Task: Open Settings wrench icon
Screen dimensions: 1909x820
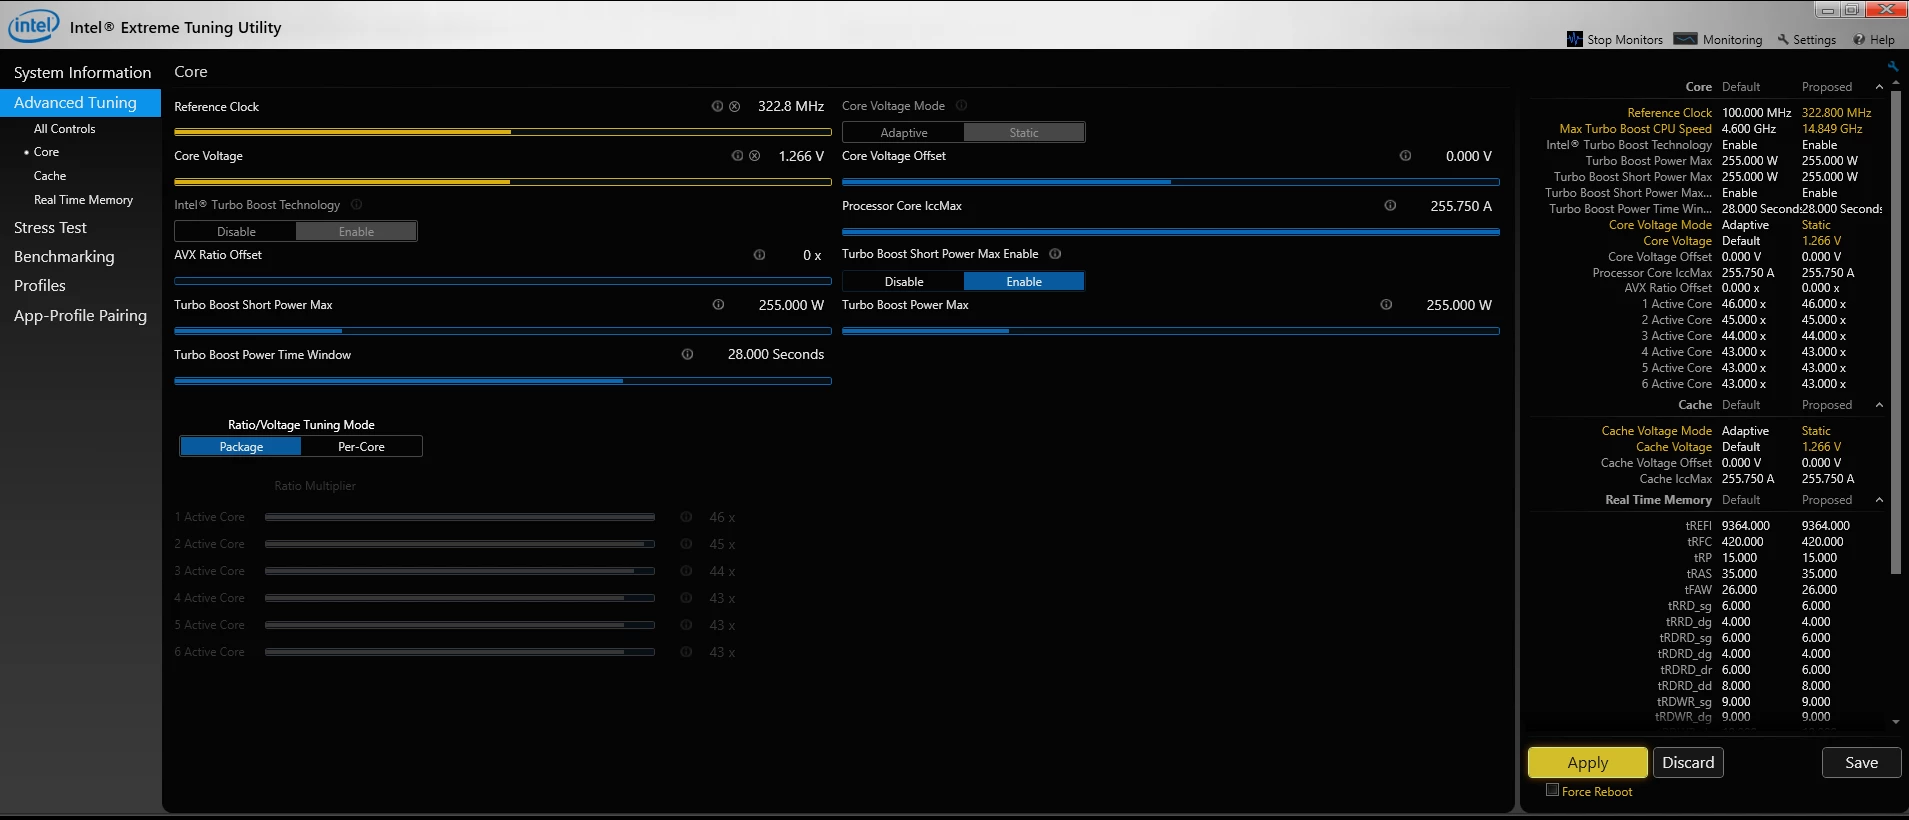Action: click(x=1783, y=40)
